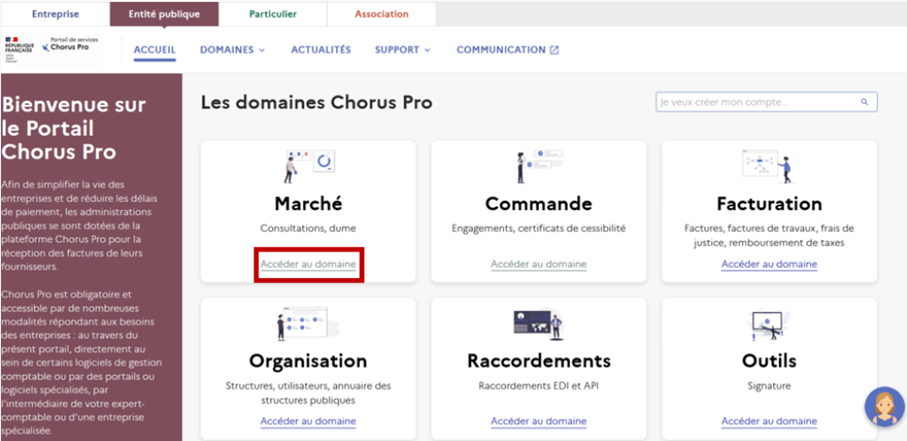Viewport: 907px width, 441px height.
Task: Click Accéder au domaine under Raccordements
Action: point(539,421)
